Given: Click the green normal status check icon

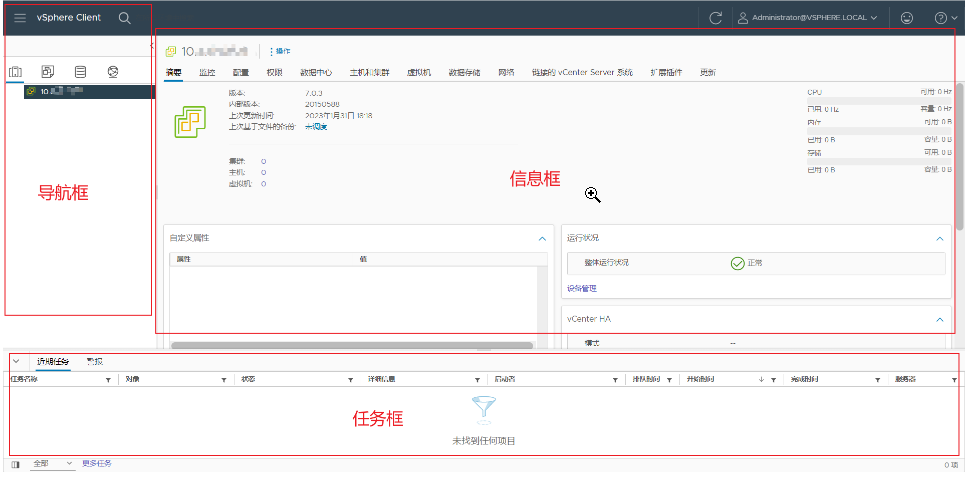Looking at the screenshot, I should click(737, 263).
